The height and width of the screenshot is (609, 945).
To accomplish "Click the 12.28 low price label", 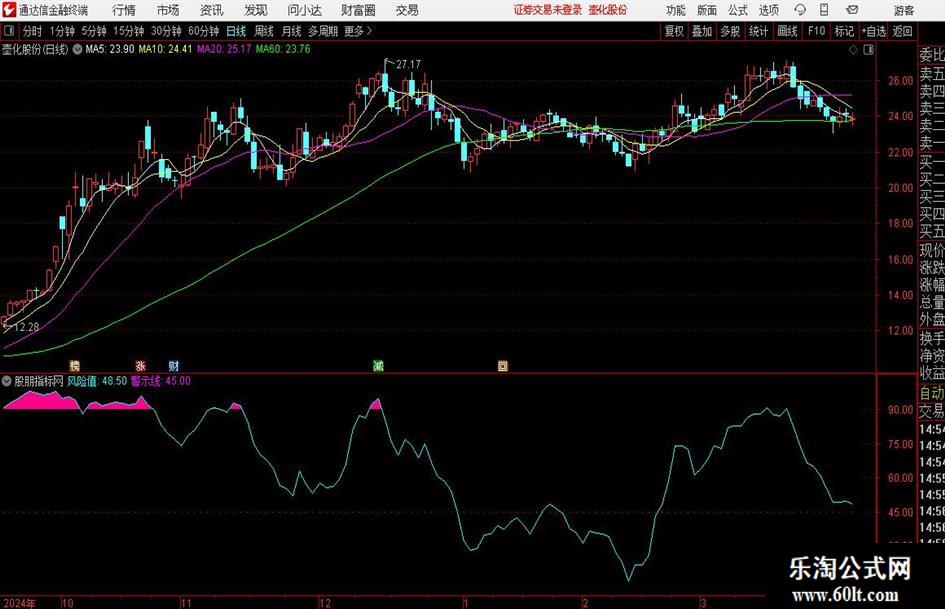I will [x=27, y=327].
